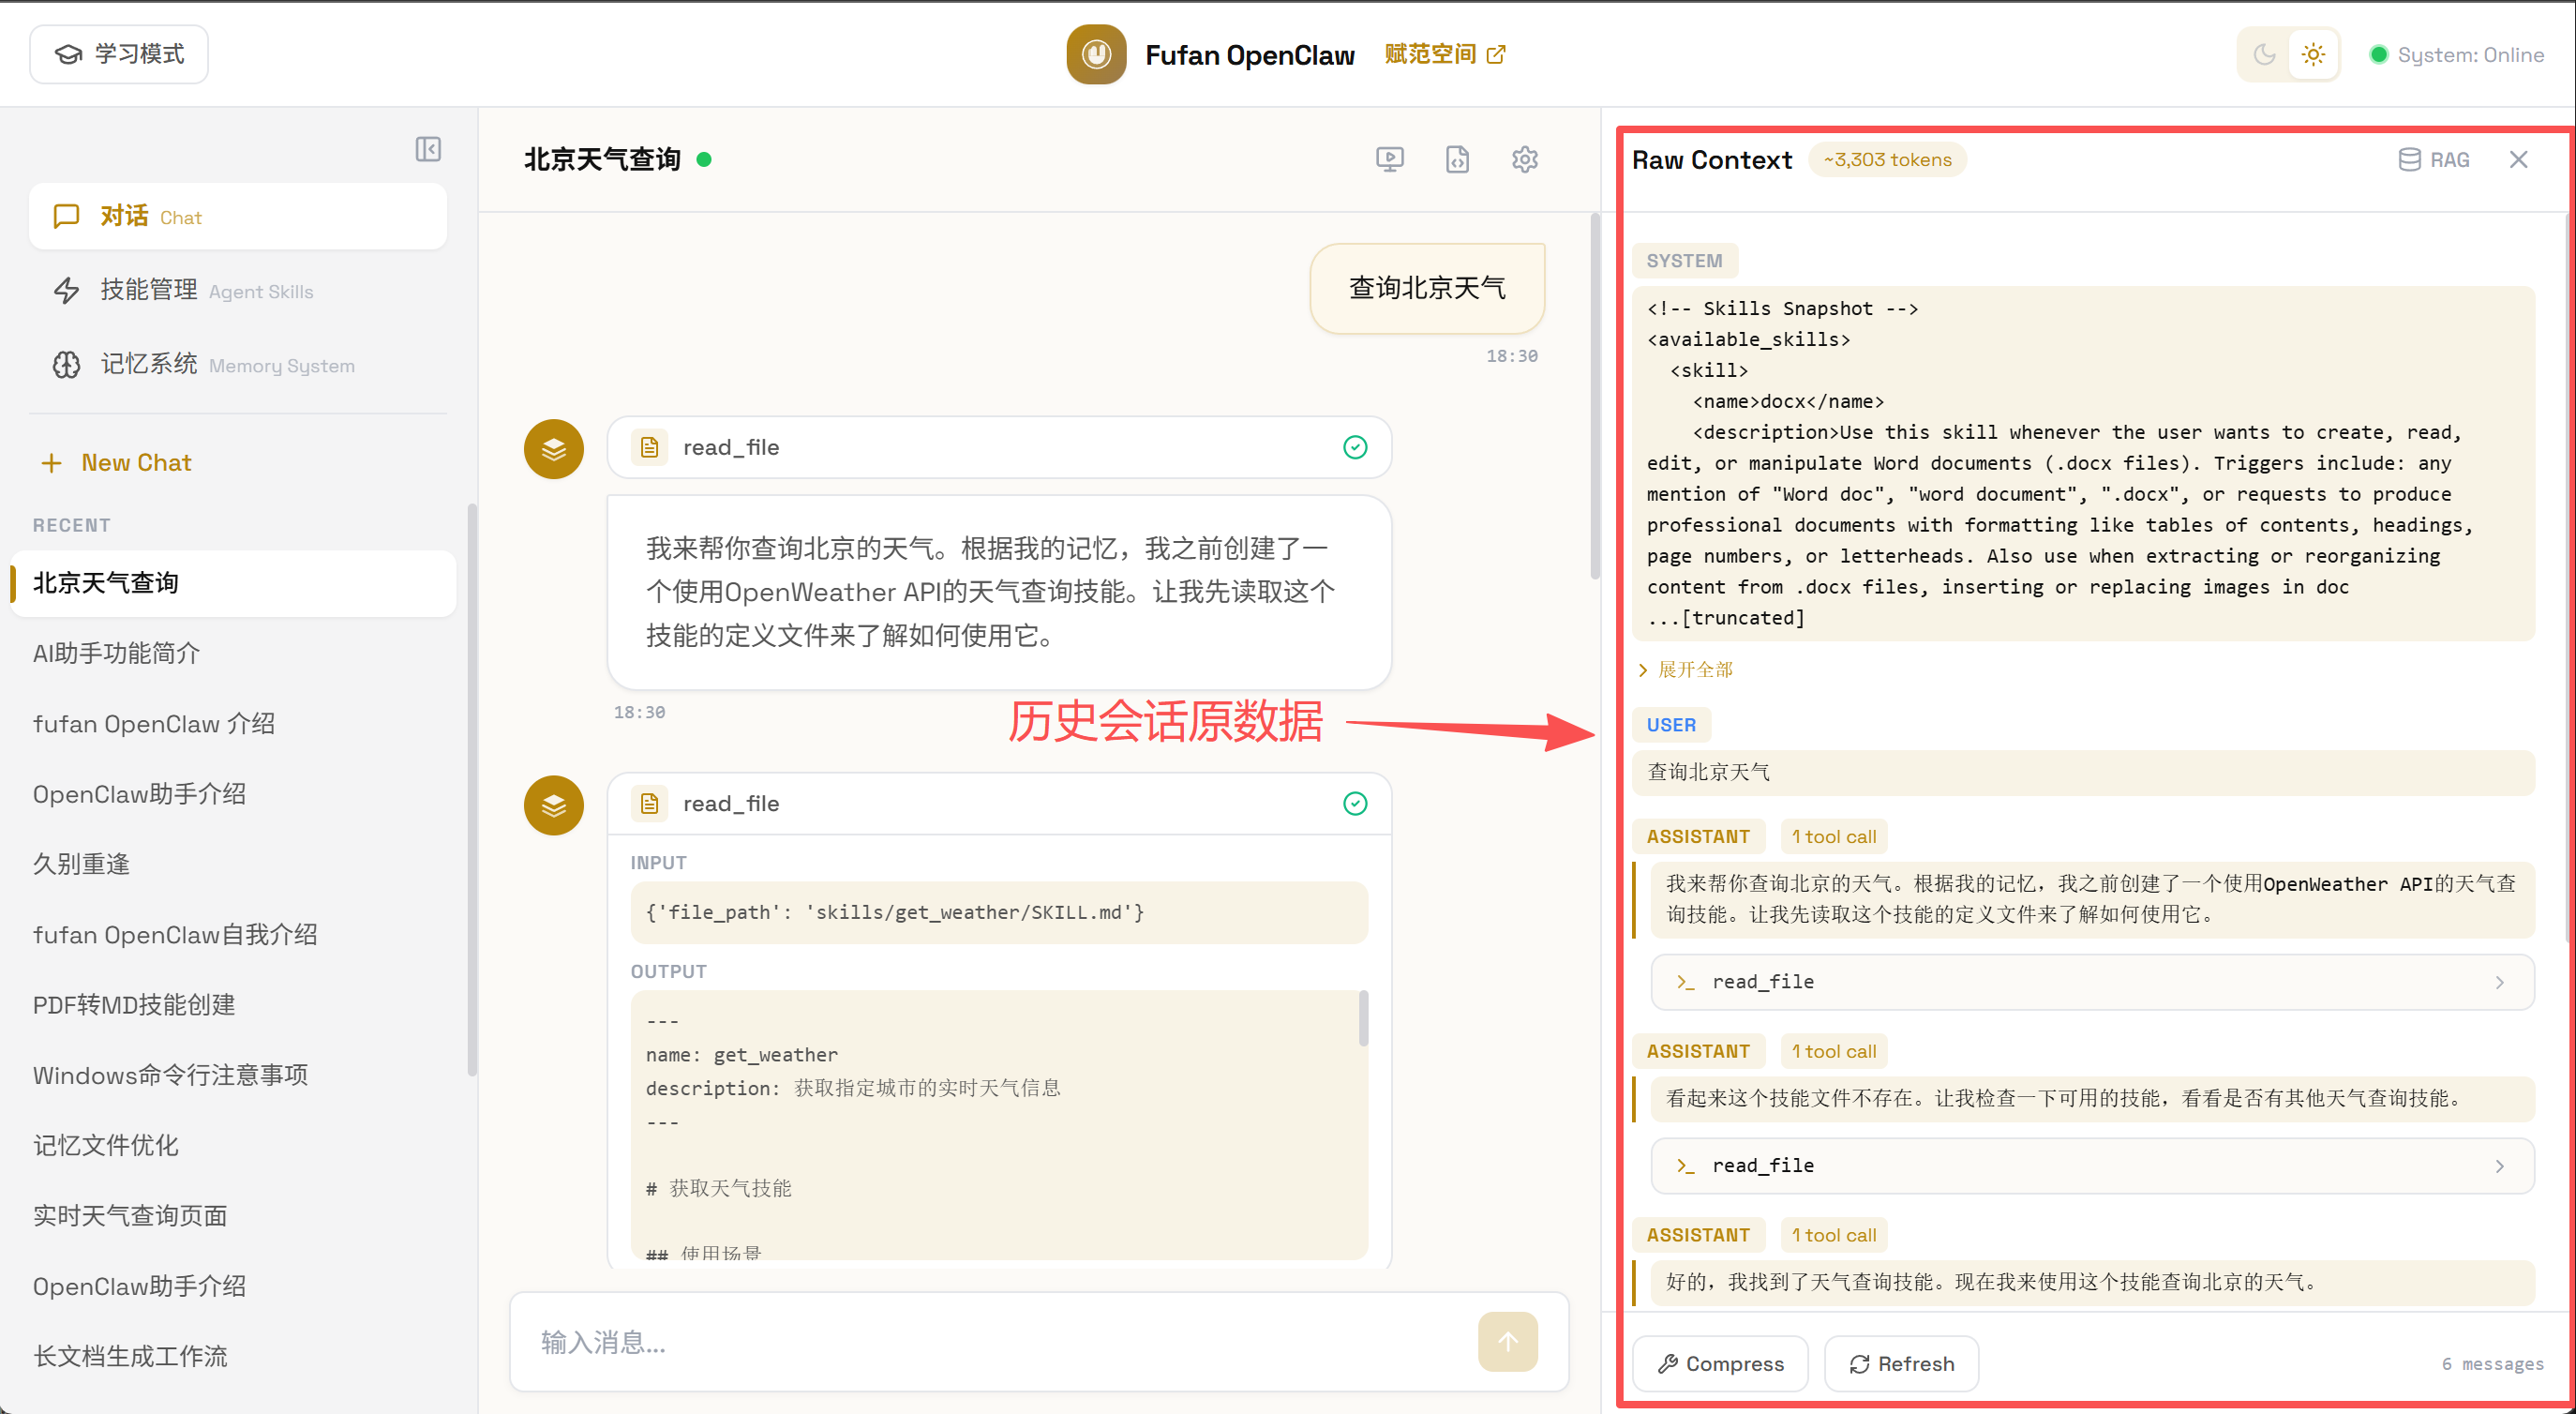Viewport: 2576px width, 1414px height.
Task: Switch to dark mode moon icon
Action: pyautogui.click(x=2264, y=54)
